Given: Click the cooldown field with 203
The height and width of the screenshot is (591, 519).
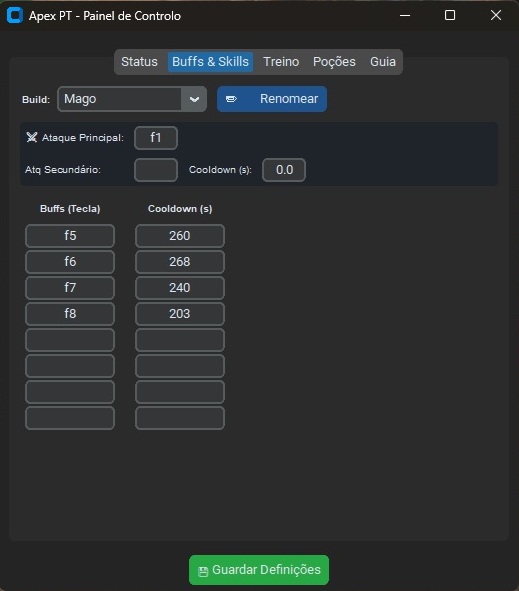Looking at the screenshot, I should [180, 314].
